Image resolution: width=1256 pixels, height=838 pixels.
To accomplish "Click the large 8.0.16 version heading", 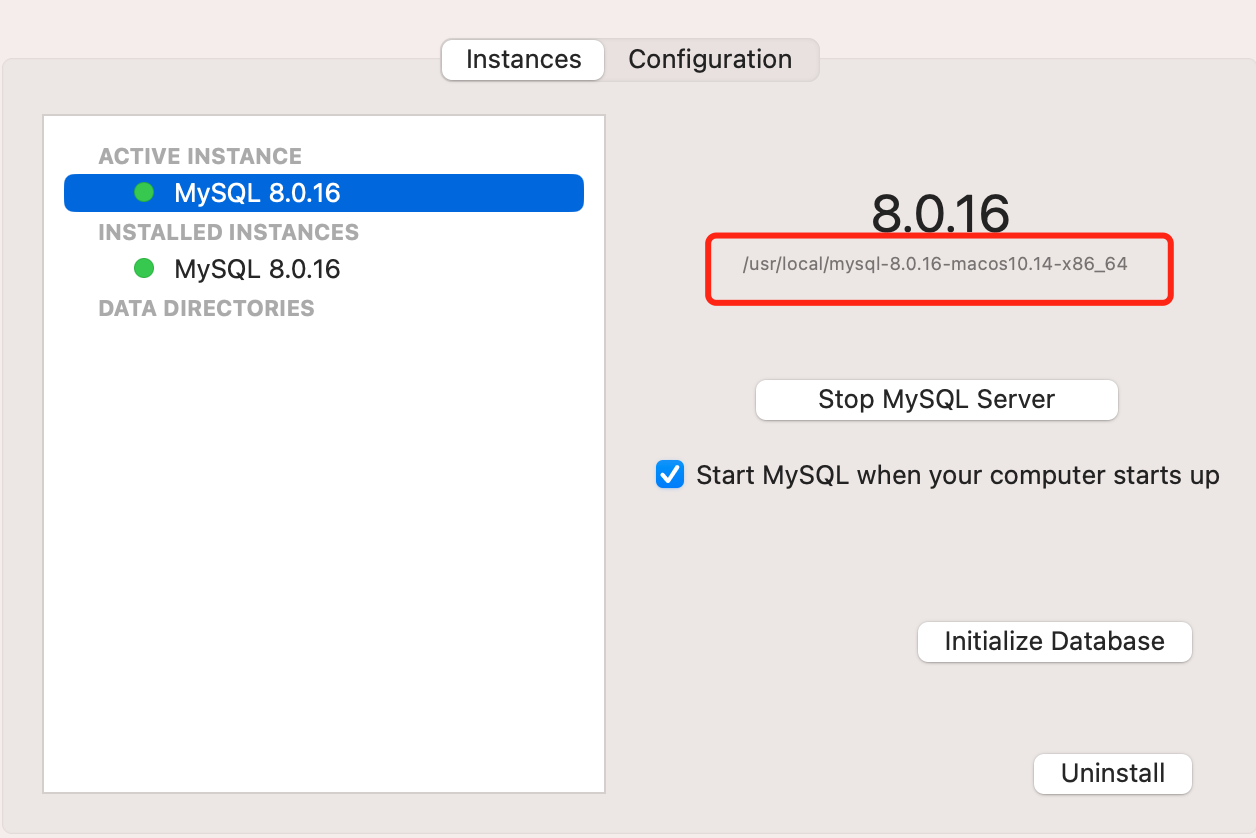I will [940, 212].
